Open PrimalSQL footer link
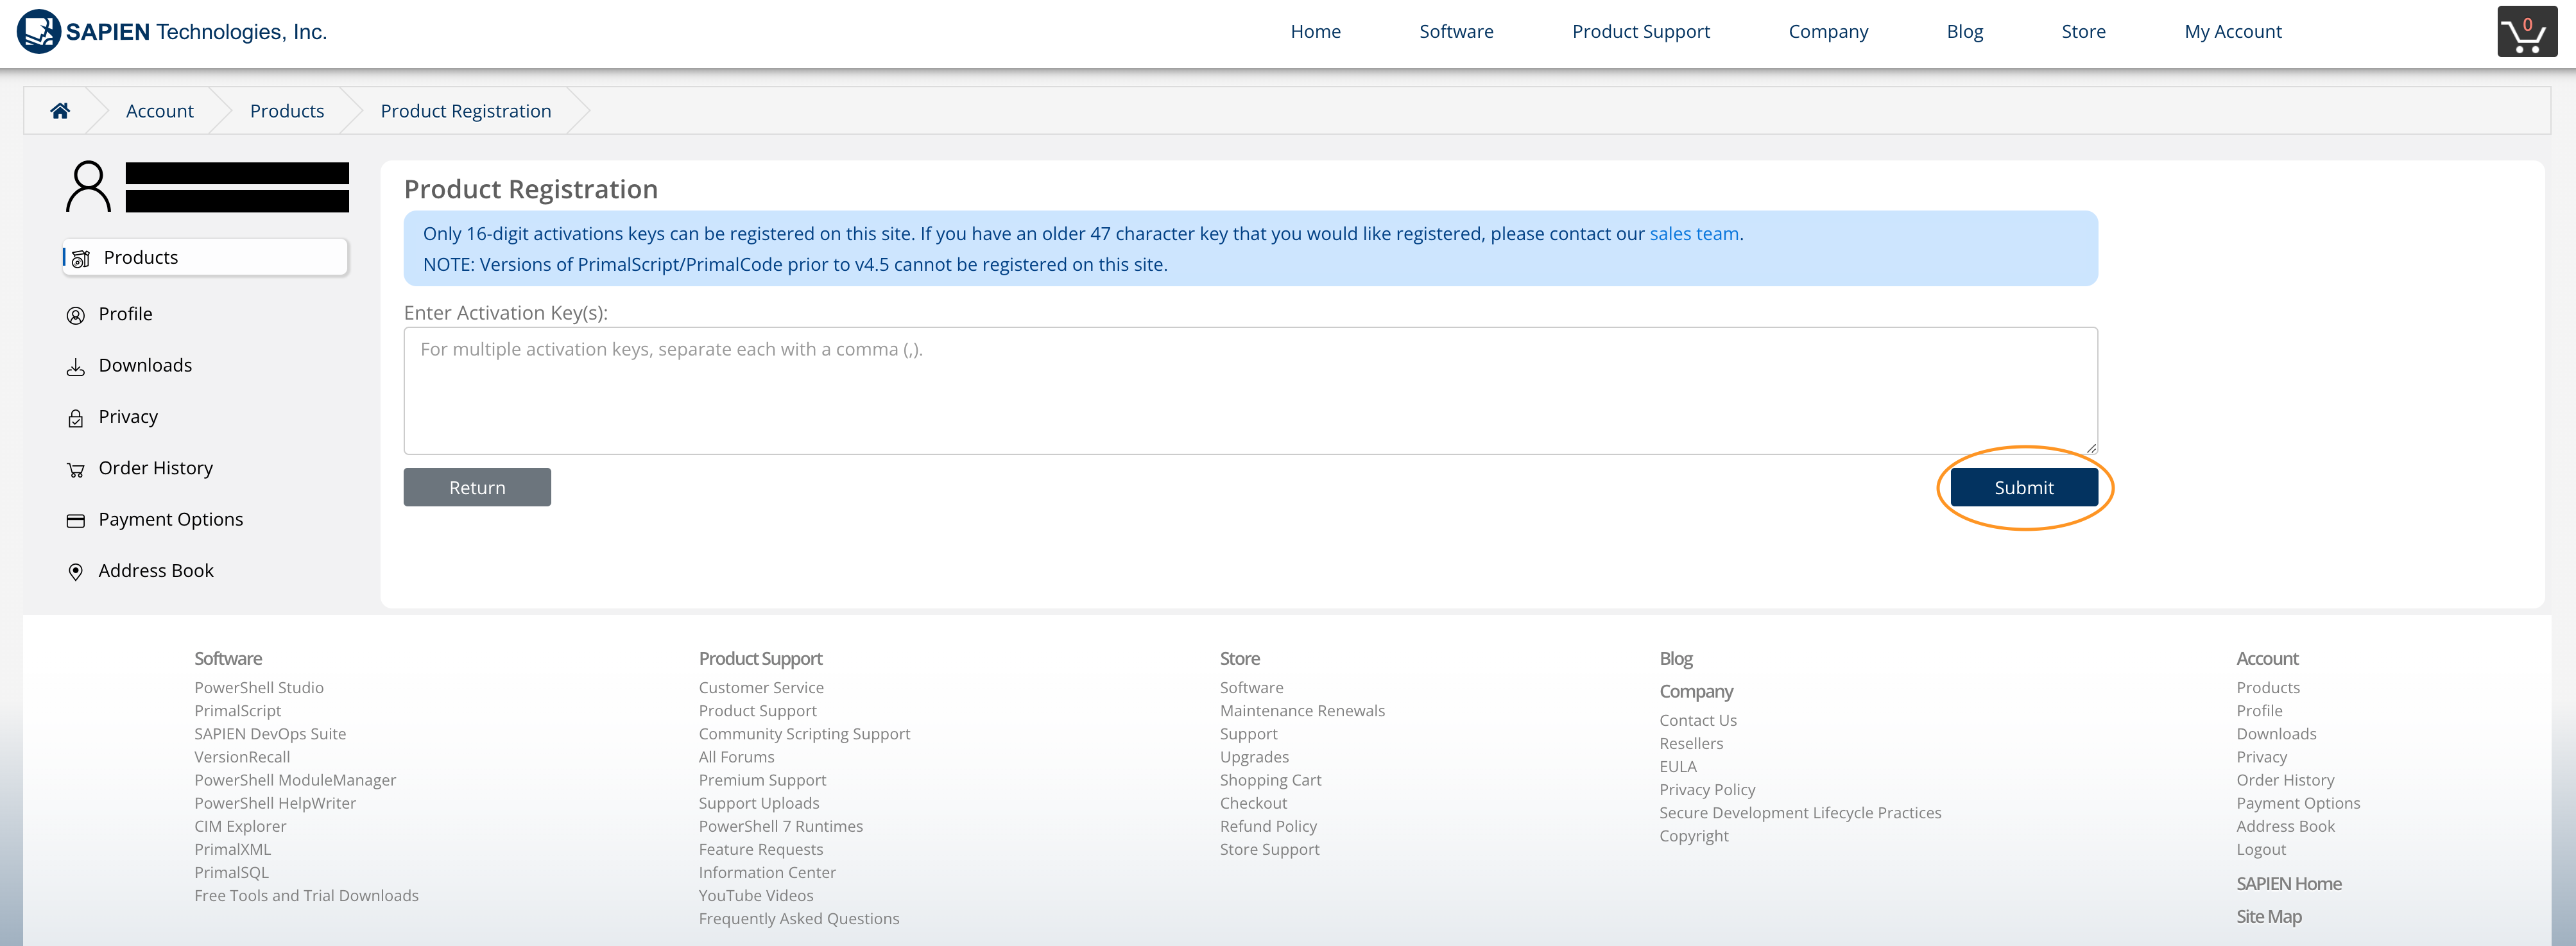 click(x=231, y=872)
